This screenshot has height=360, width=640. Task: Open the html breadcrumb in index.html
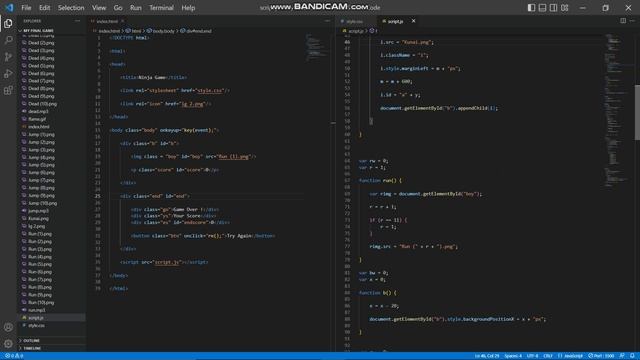133,31
